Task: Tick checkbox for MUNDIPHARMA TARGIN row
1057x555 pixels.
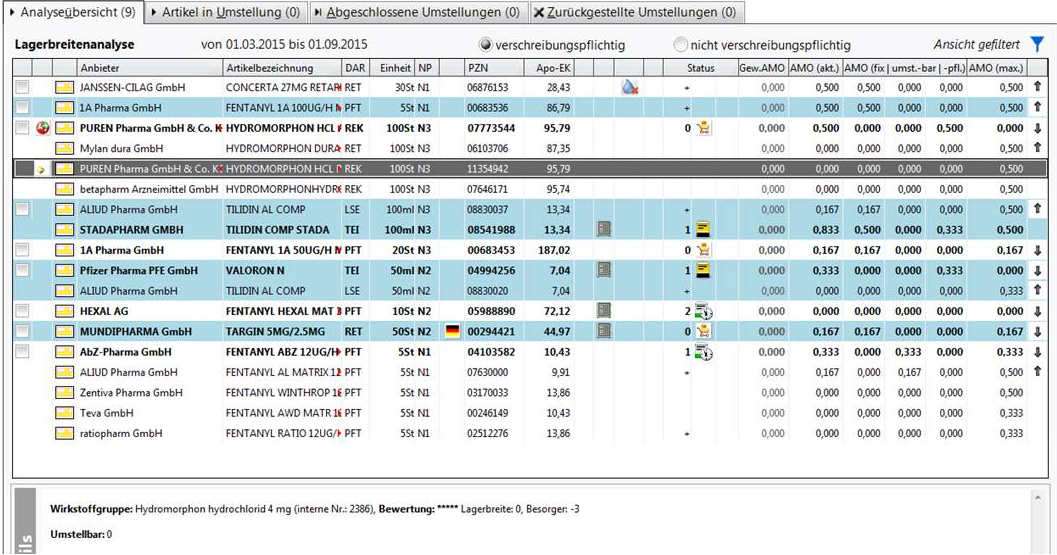Action: pyautogui.click(x=22, y=331)
